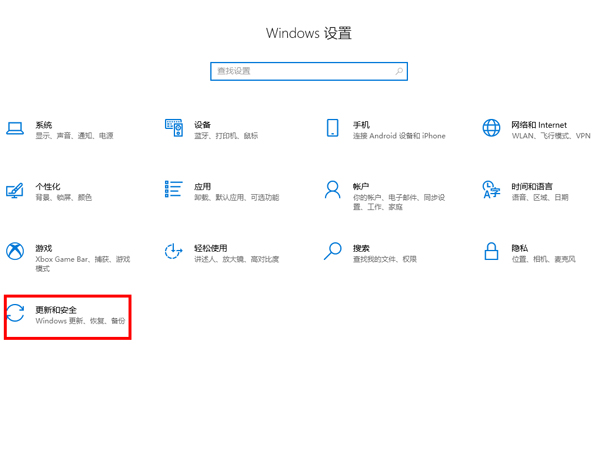This screenshot has width=600, height=450.
Task: Click the Network globe icon
Action: [x=491, y=128]
